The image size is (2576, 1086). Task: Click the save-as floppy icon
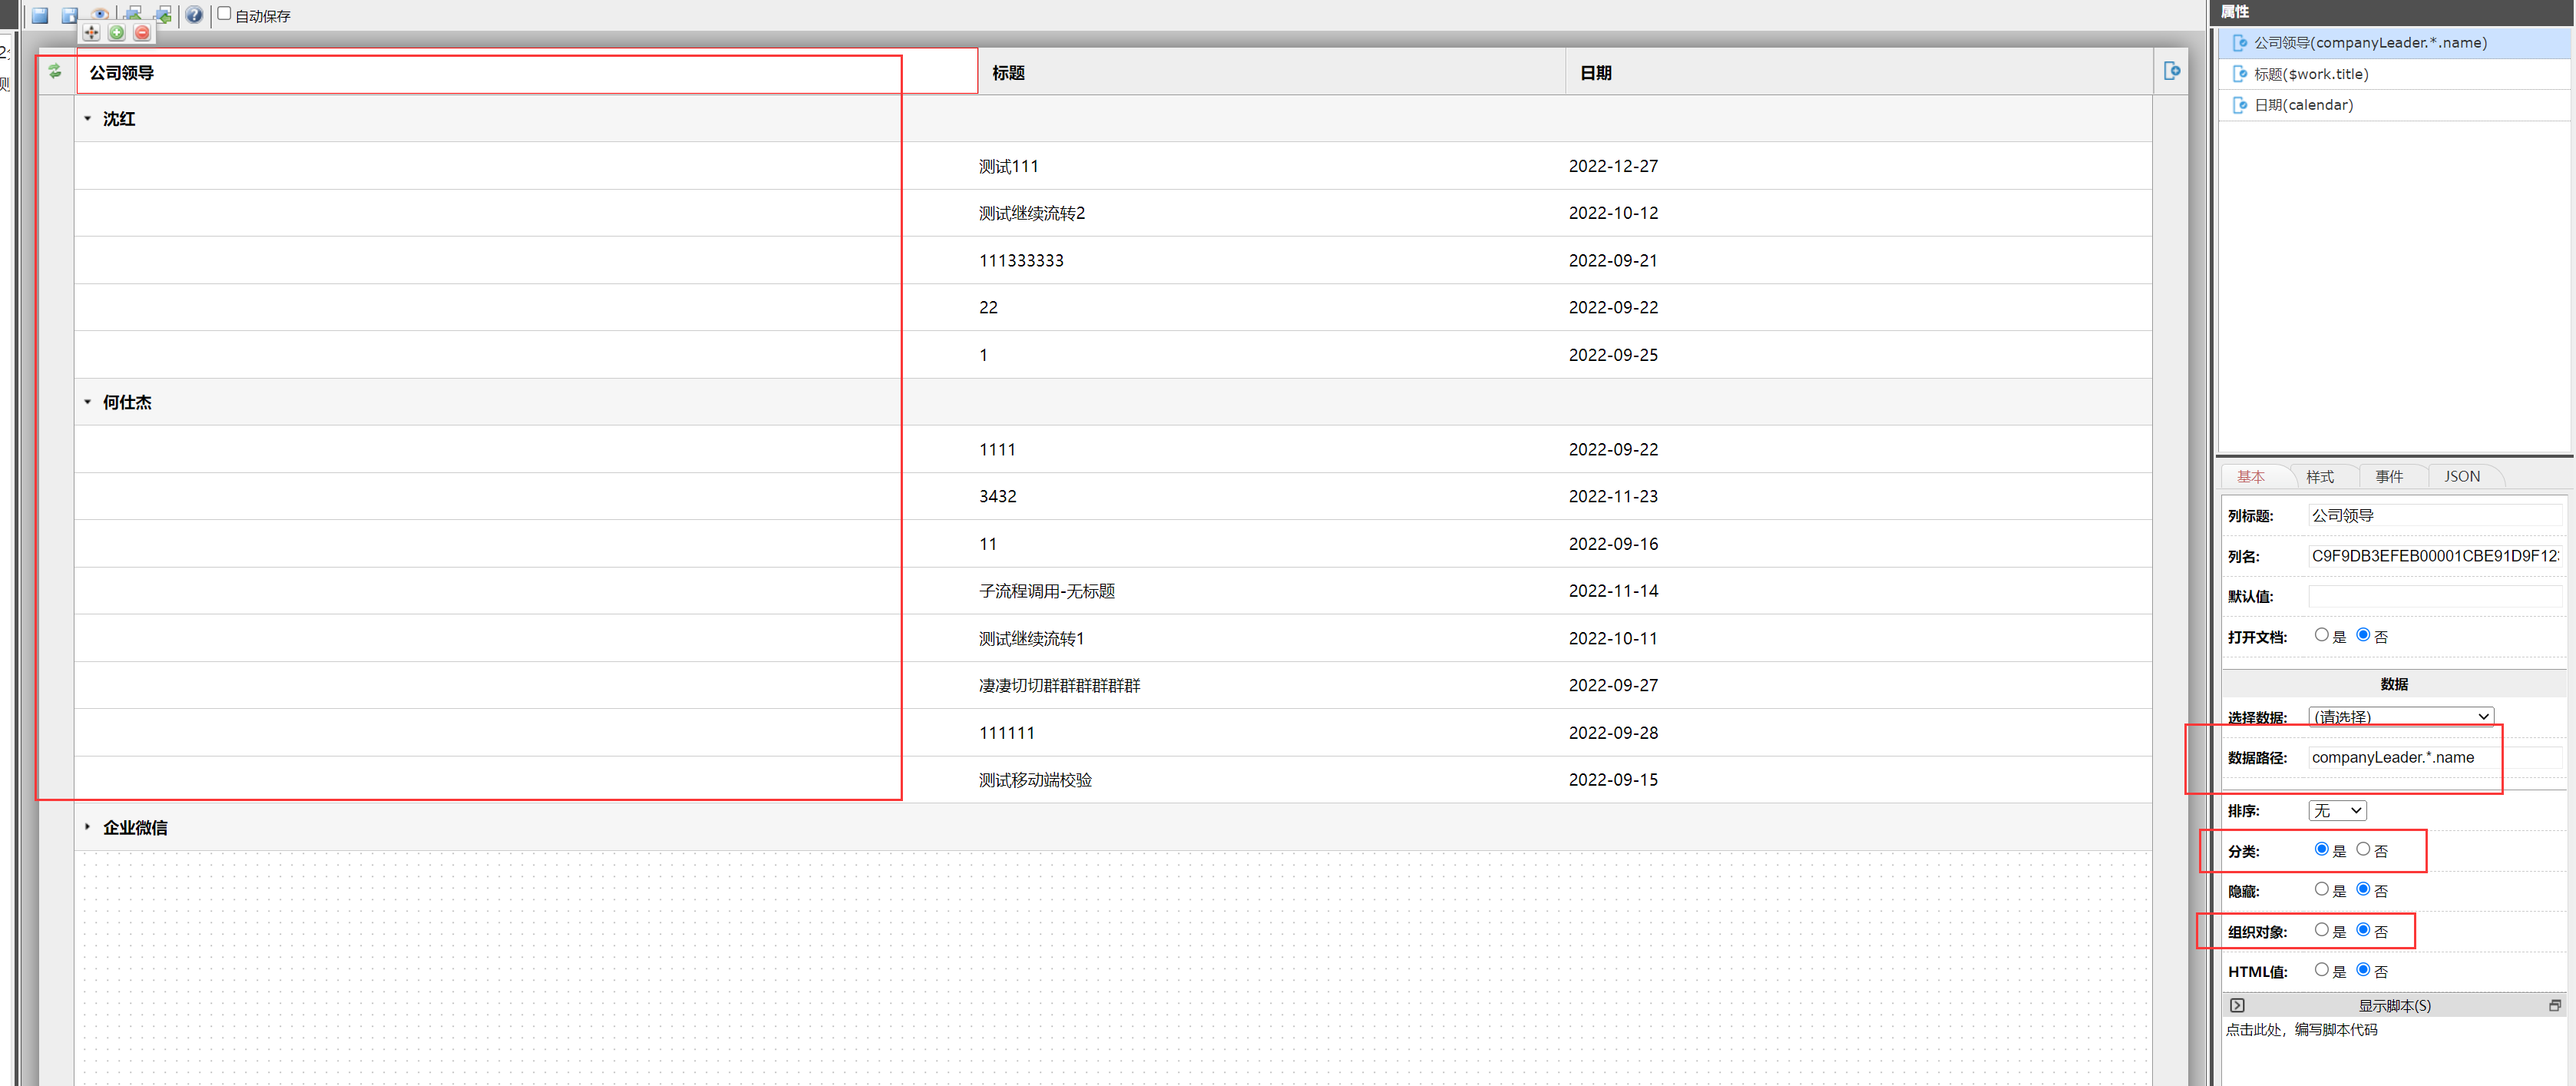(x=69, y=15)
